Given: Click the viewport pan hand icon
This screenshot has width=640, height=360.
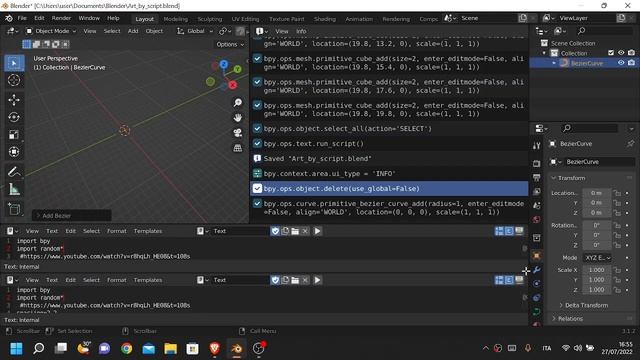Looking at the screenshot, I should point(238,118).
